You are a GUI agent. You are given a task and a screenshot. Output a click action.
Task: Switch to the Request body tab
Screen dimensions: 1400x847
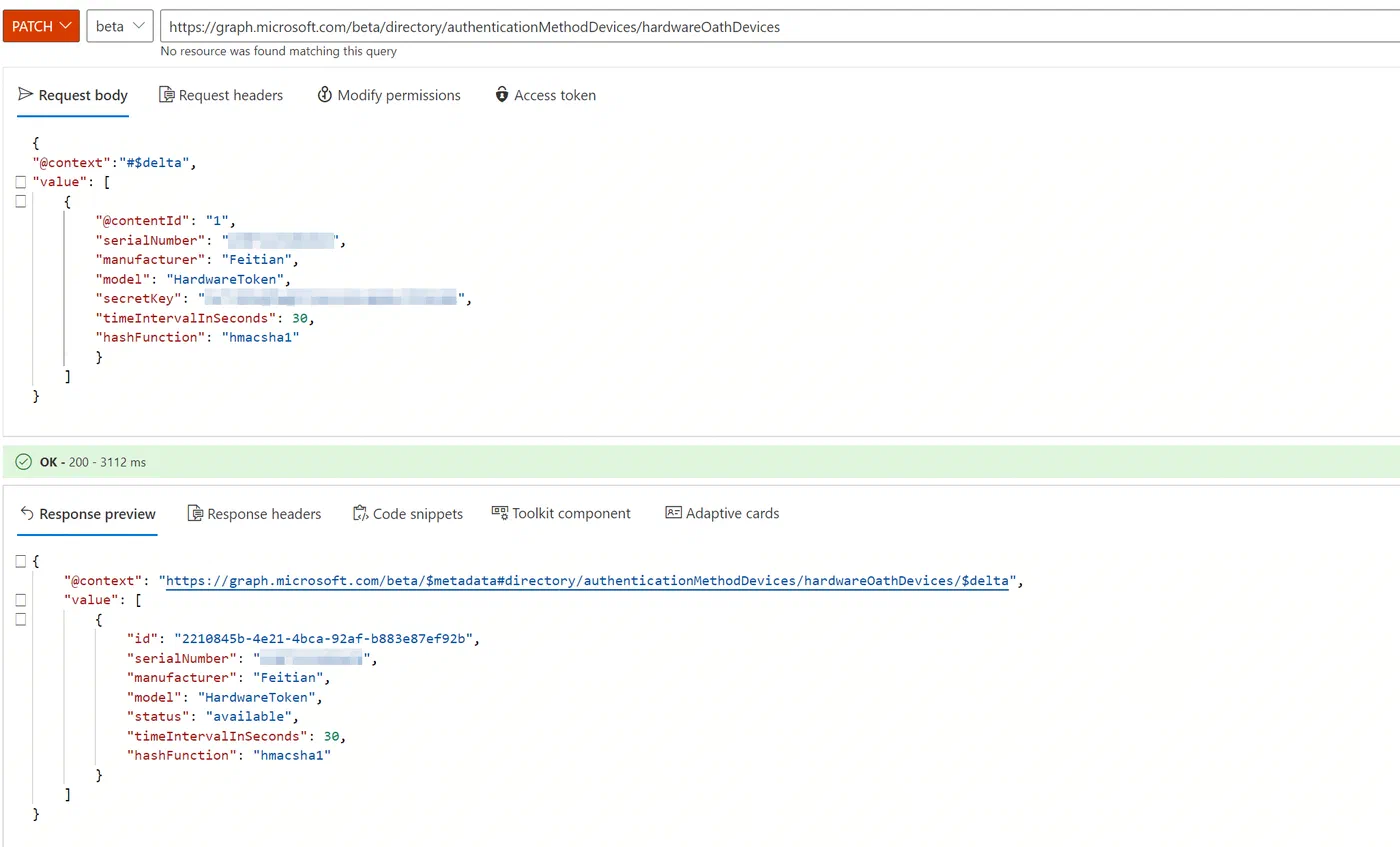pyautogui.click(x=73, y=95)
